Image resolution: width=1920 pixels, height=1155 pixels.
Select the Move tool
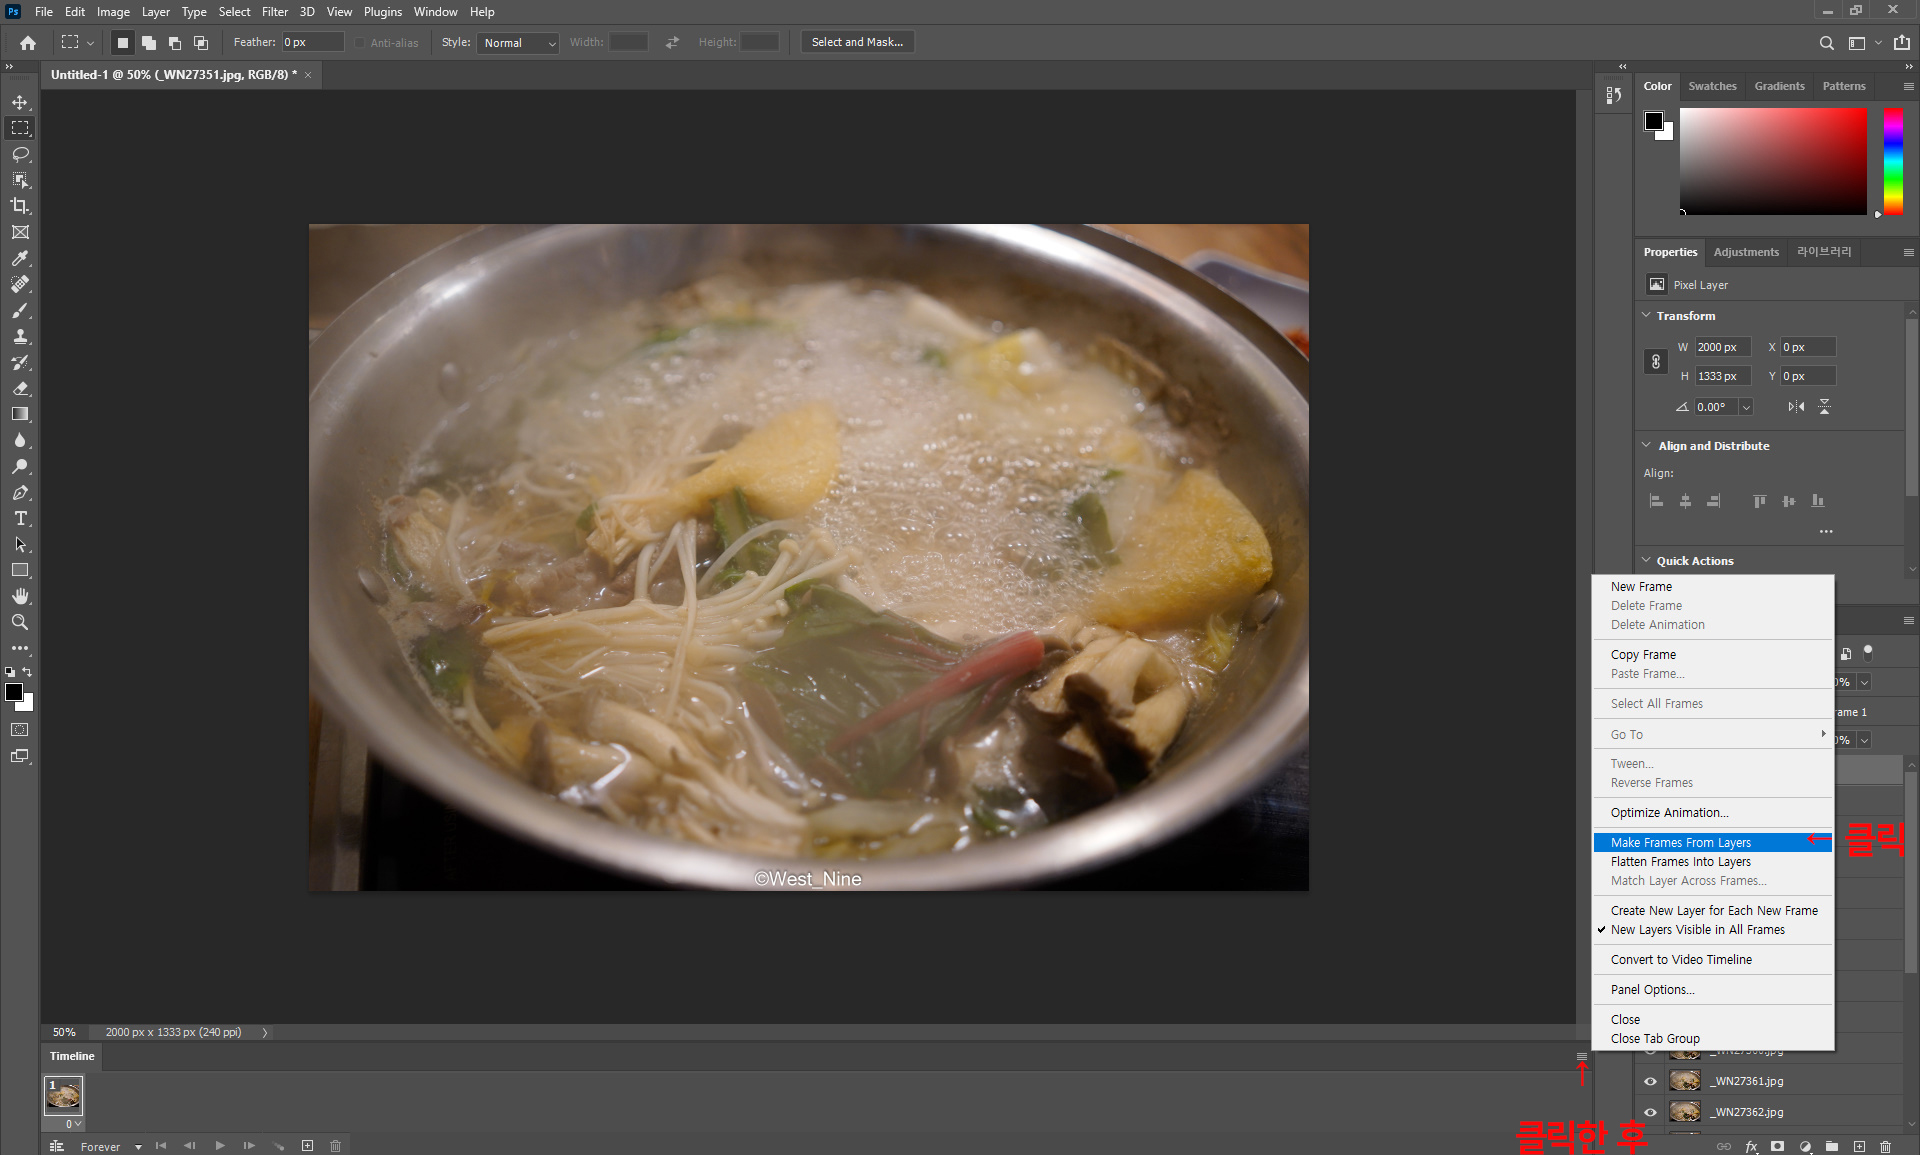(20, 102)
